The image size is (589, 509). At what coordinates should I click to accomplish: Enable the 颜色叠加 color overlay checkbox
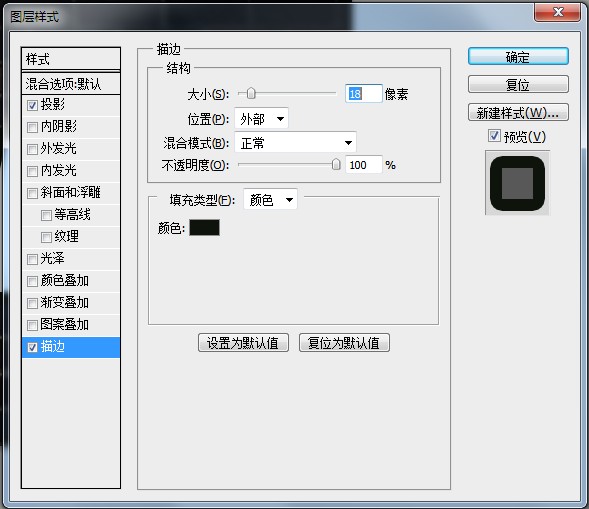(x=32, y=281)
